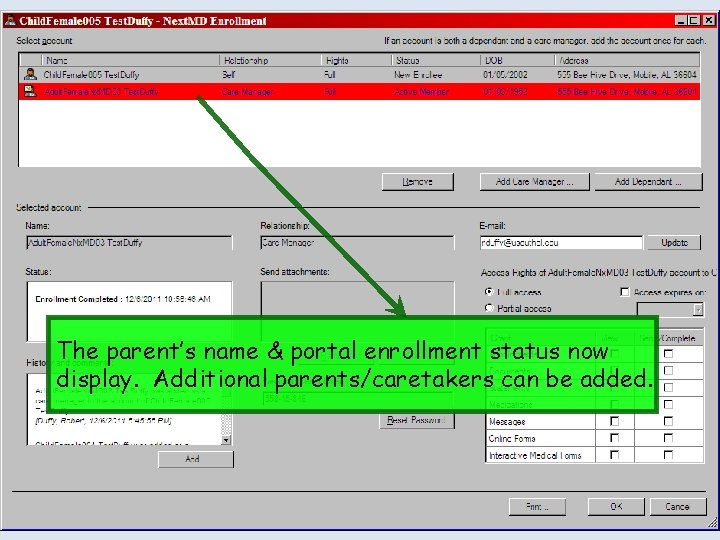Sort accounts by the Status column header
The width and height of the screenshot is (720, 540).
[x=436, y=60]
